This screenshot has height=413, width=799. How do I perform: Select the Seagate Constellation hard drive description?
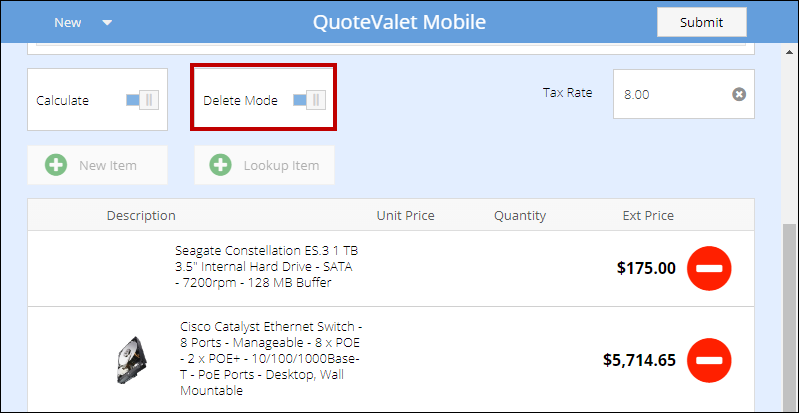click(263, 267)
